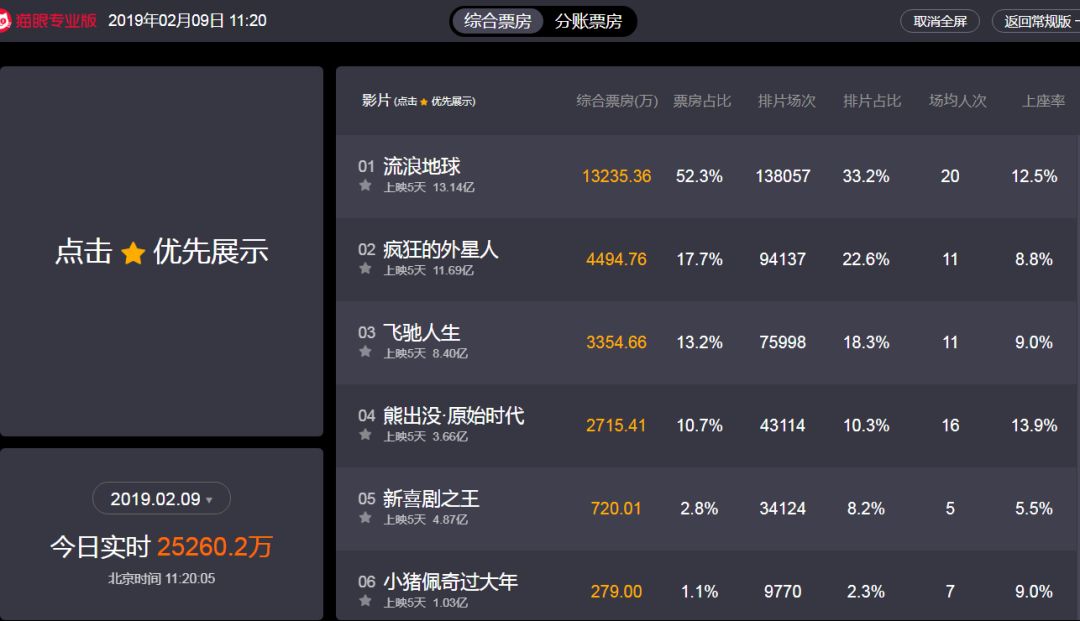Click the 排片场次 column header
The image size is (1080, 621).
click(787, 101)
